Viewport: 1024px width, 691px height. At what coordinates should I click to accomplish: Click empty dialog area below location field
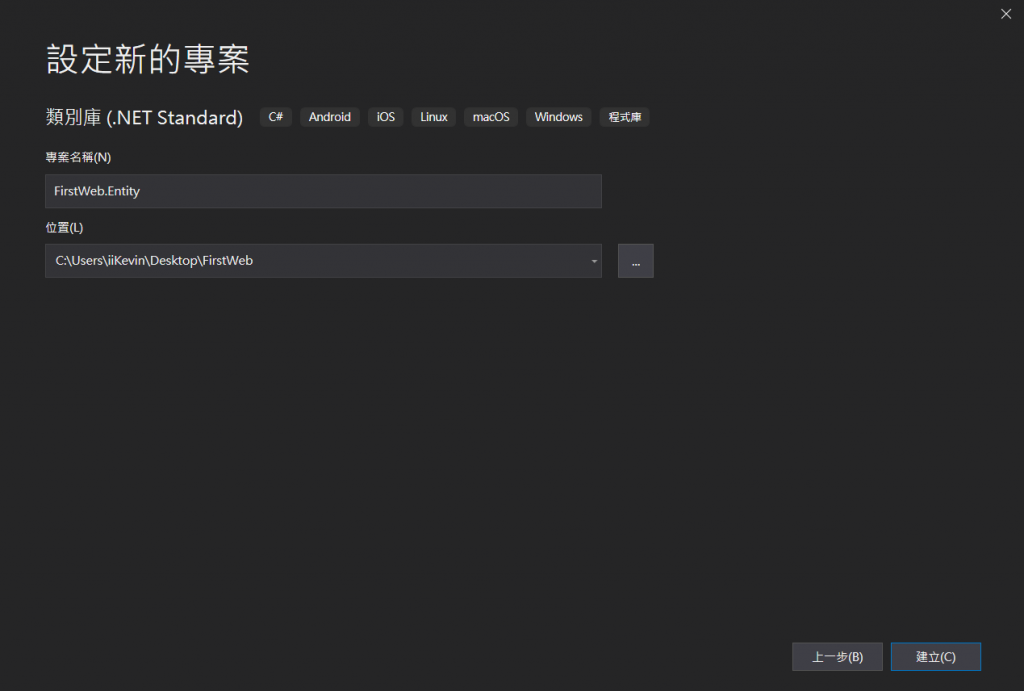click(400, 450)
